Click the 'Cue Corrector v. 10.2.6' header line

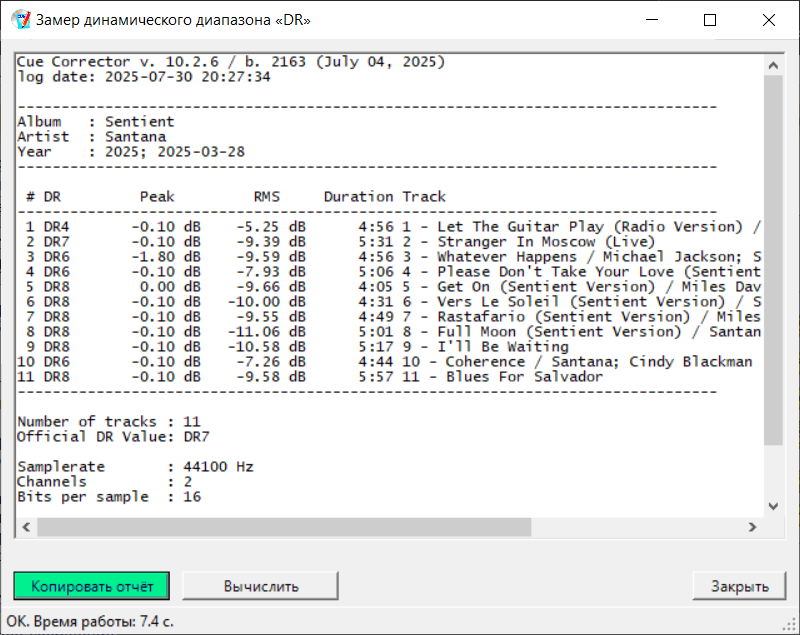pos(231,62)
